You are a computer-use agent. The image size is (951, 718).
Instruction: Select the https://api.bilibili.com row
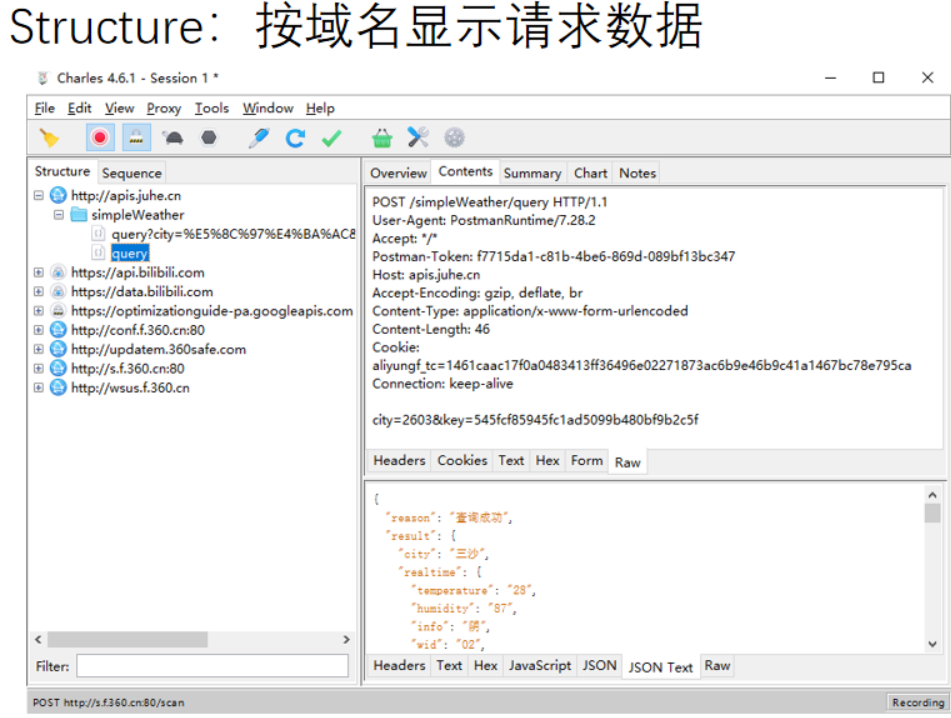(138, 272)
